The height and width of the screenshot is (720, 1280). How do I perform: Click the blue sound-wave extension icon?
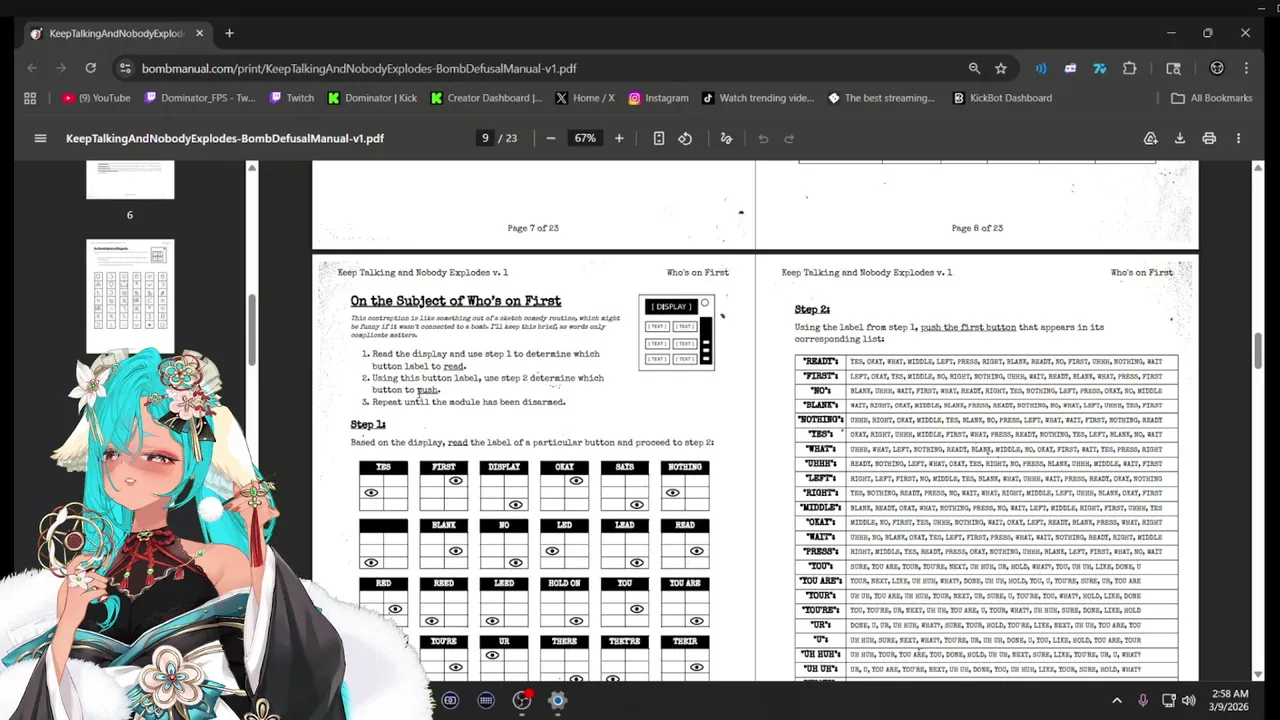[x=1041, y=68]
